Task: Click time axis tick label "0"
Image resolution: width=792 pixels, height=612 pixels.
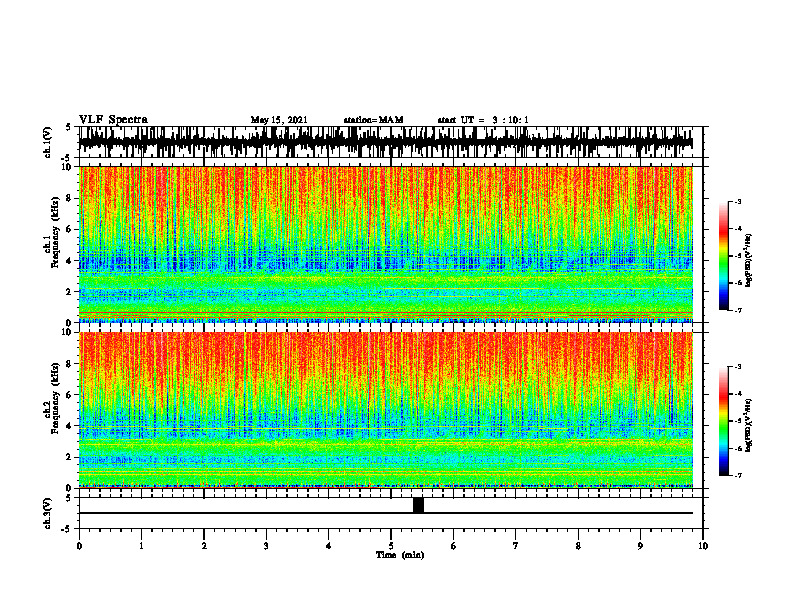Action: click(x=79, y=546)
